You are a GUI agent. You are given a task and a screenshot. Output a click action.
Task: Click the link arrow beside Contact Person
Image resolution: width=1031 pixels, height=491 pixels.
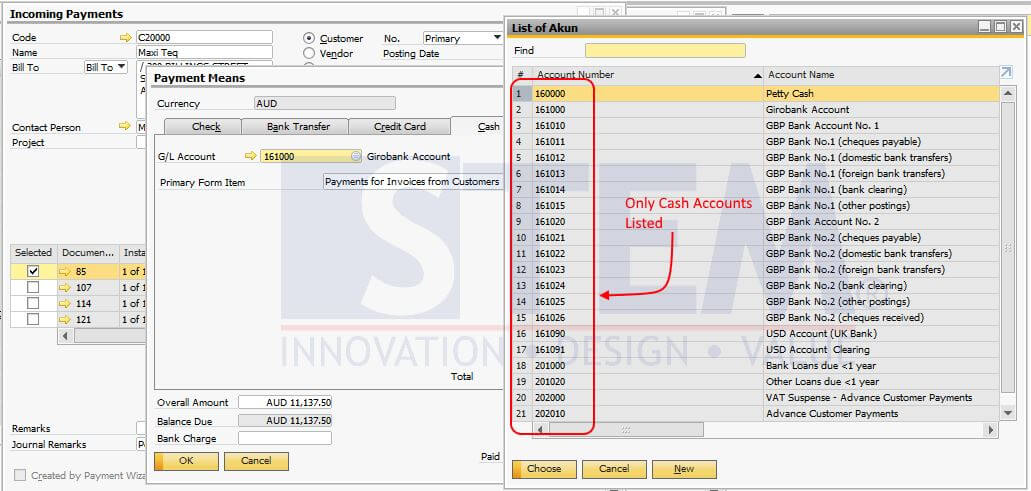[126, 126]
